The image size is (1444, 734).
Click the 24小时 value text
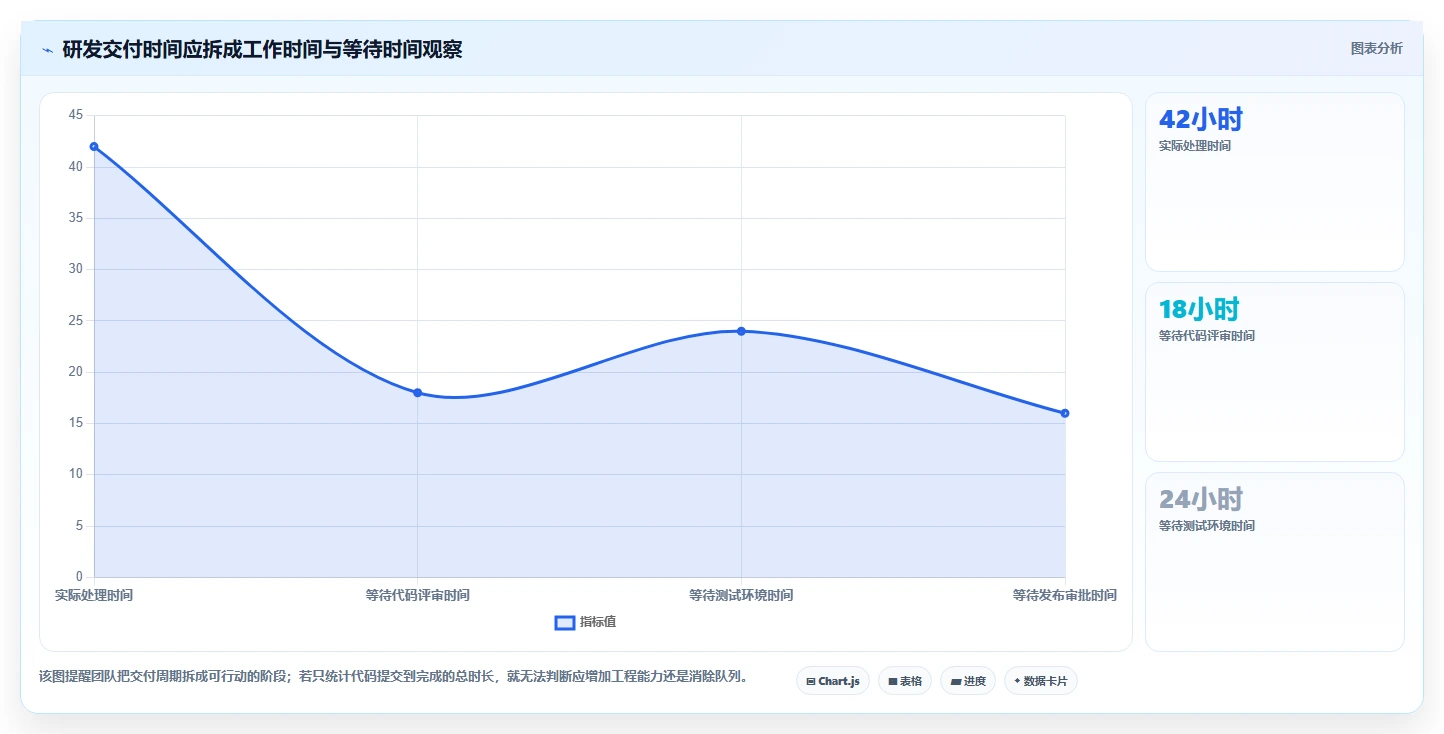(1201, 500)
